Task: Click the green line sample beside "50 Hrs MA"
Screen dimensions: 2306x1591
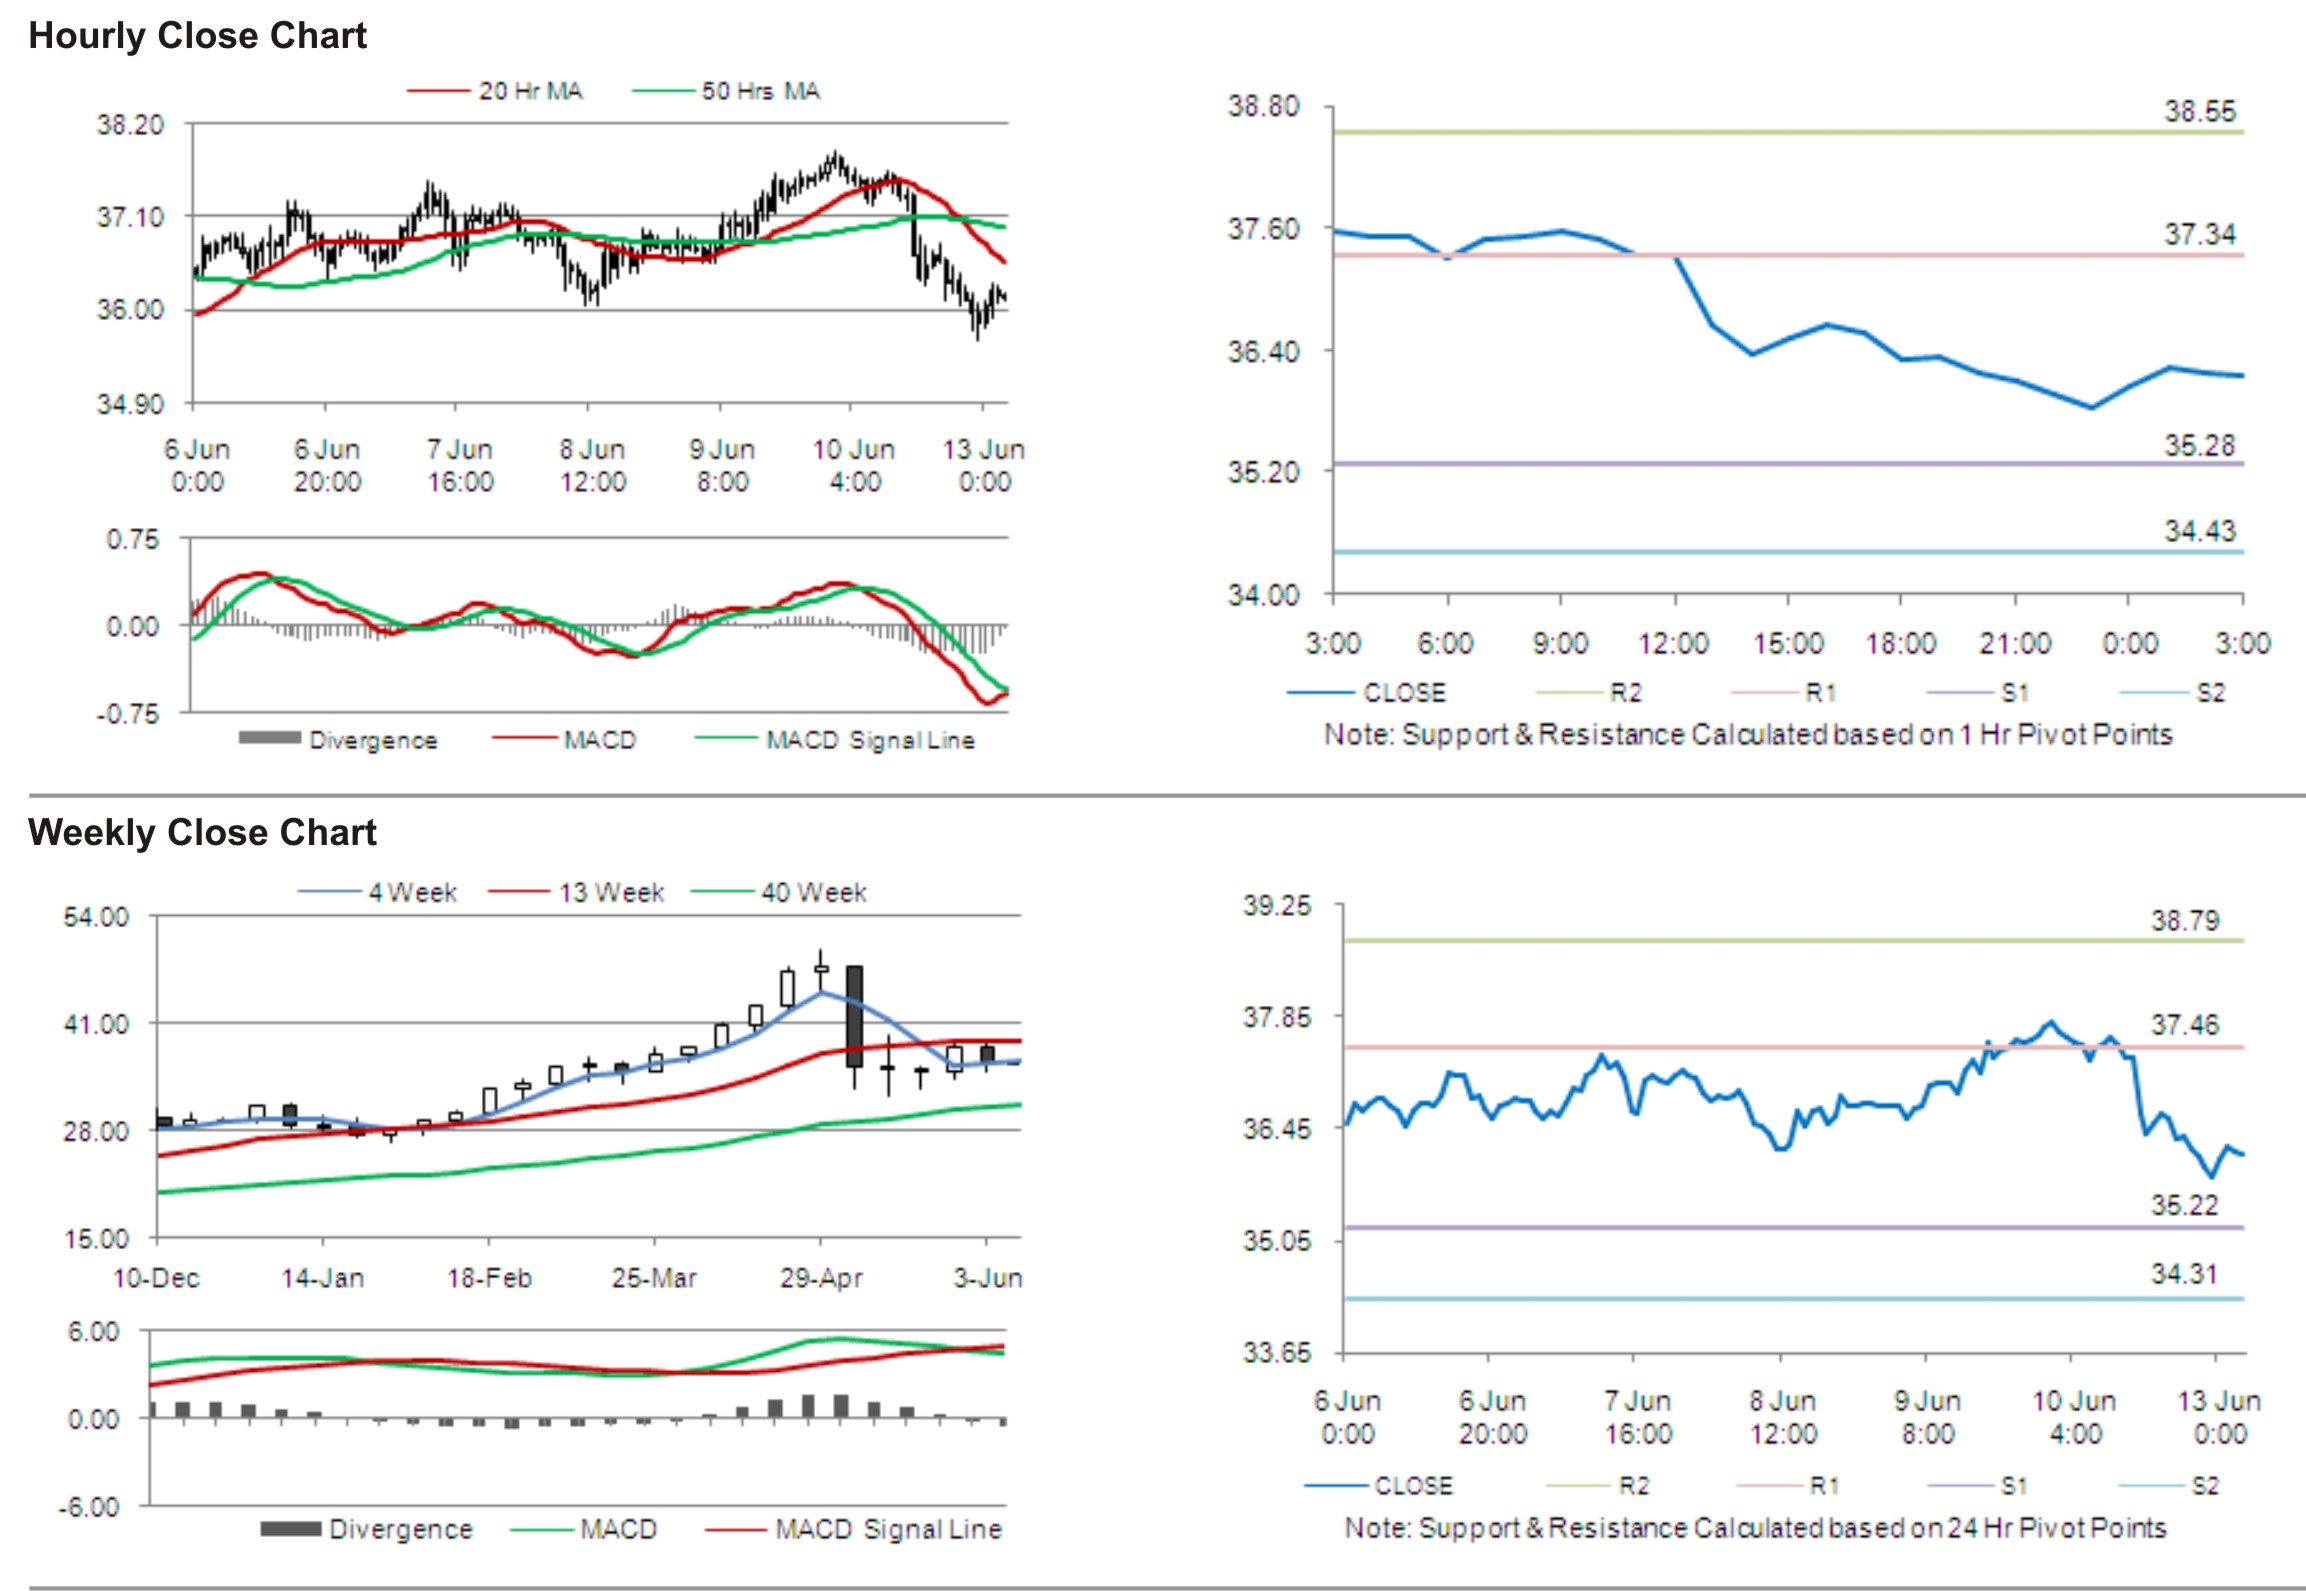Action: pos(663,91)
